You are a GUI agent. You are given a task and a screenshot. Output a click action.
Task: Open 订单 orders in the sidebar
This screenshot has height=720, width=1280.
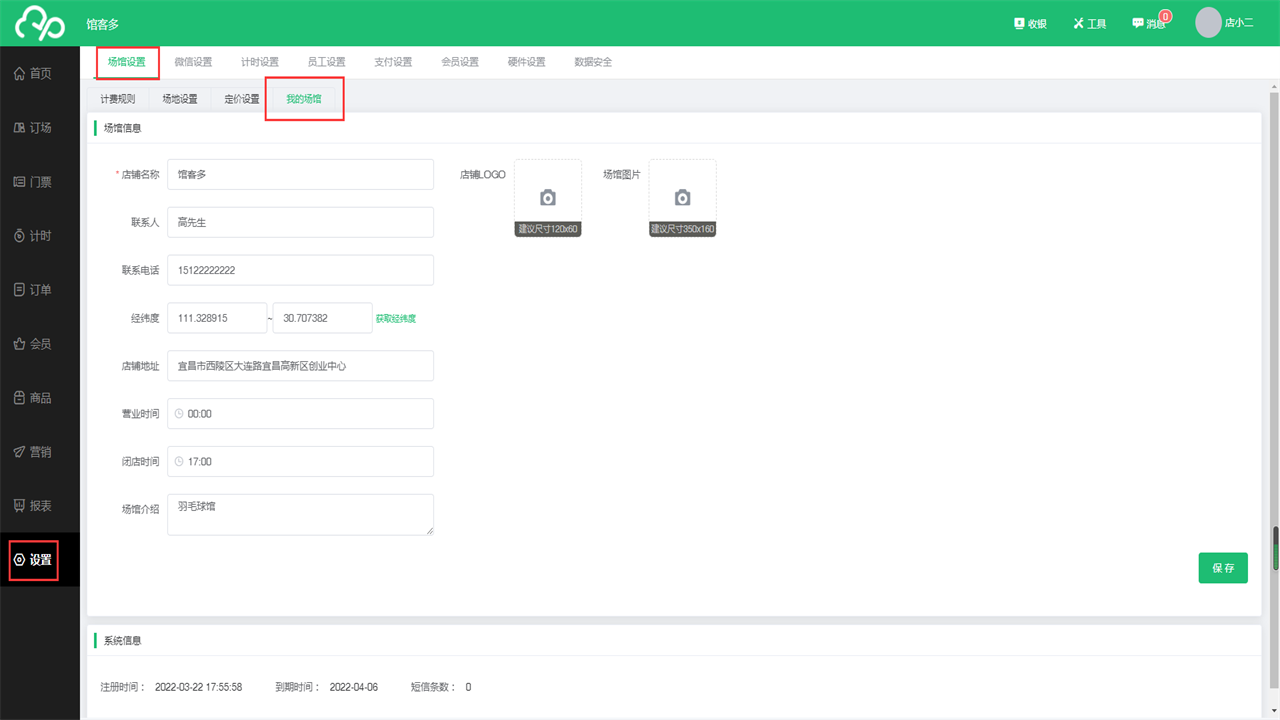[40, 290]
